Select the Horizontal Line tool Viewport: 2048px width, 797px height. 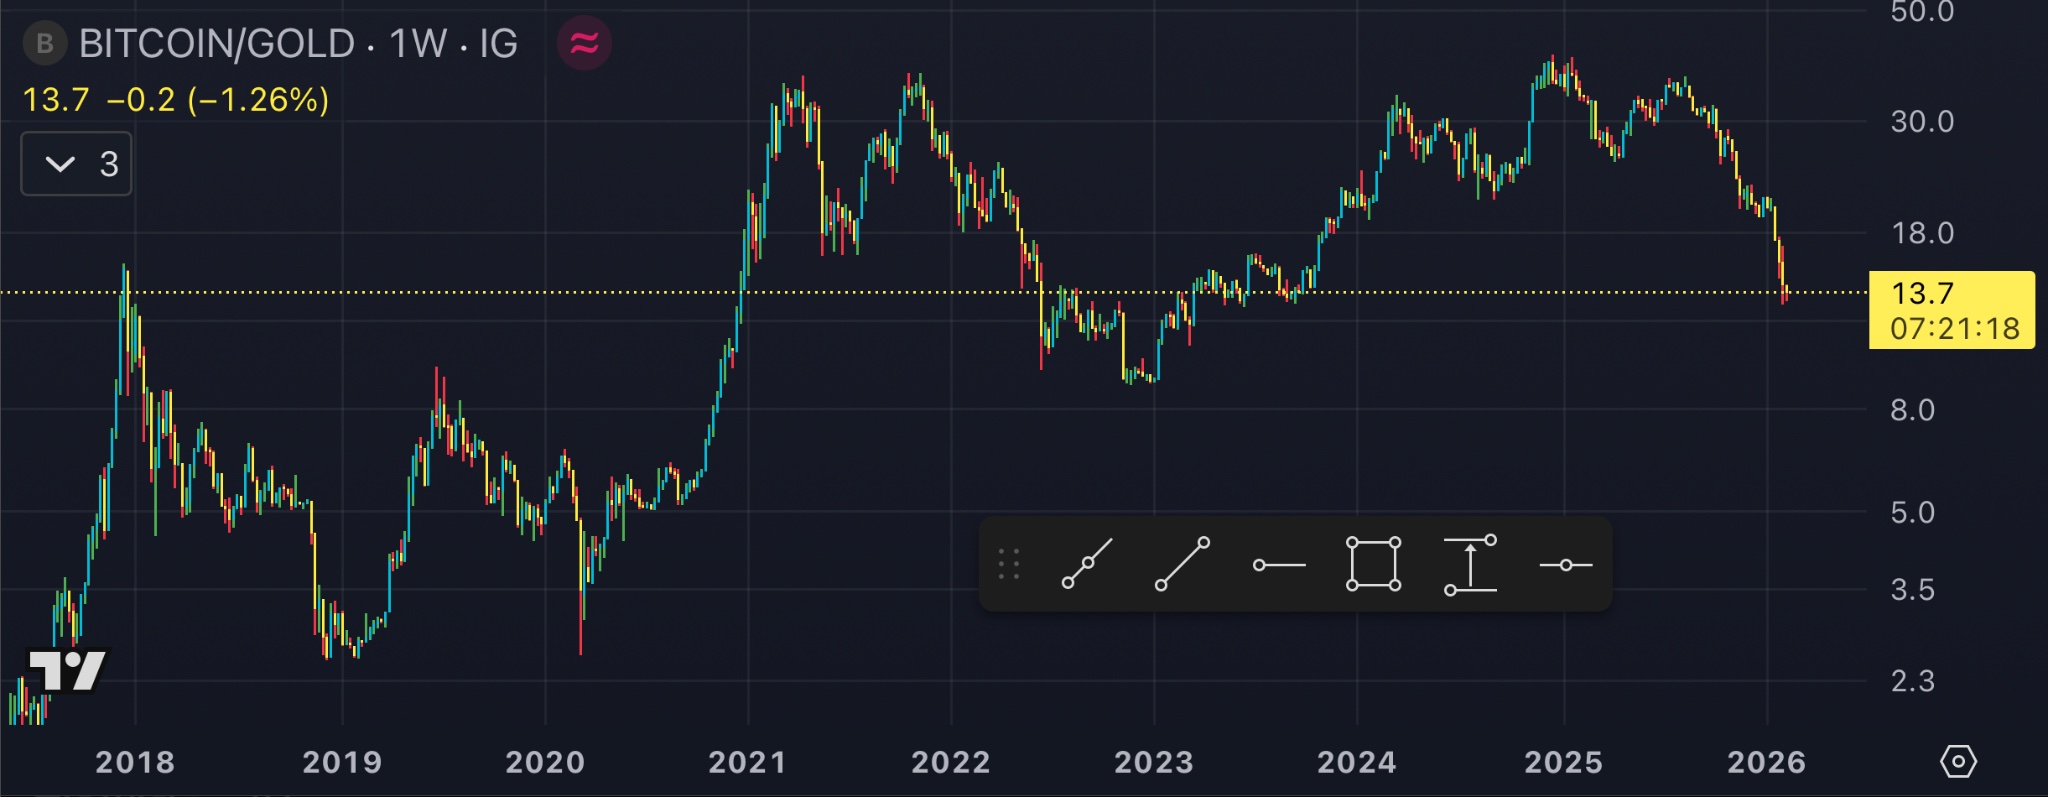[1565, 565]
